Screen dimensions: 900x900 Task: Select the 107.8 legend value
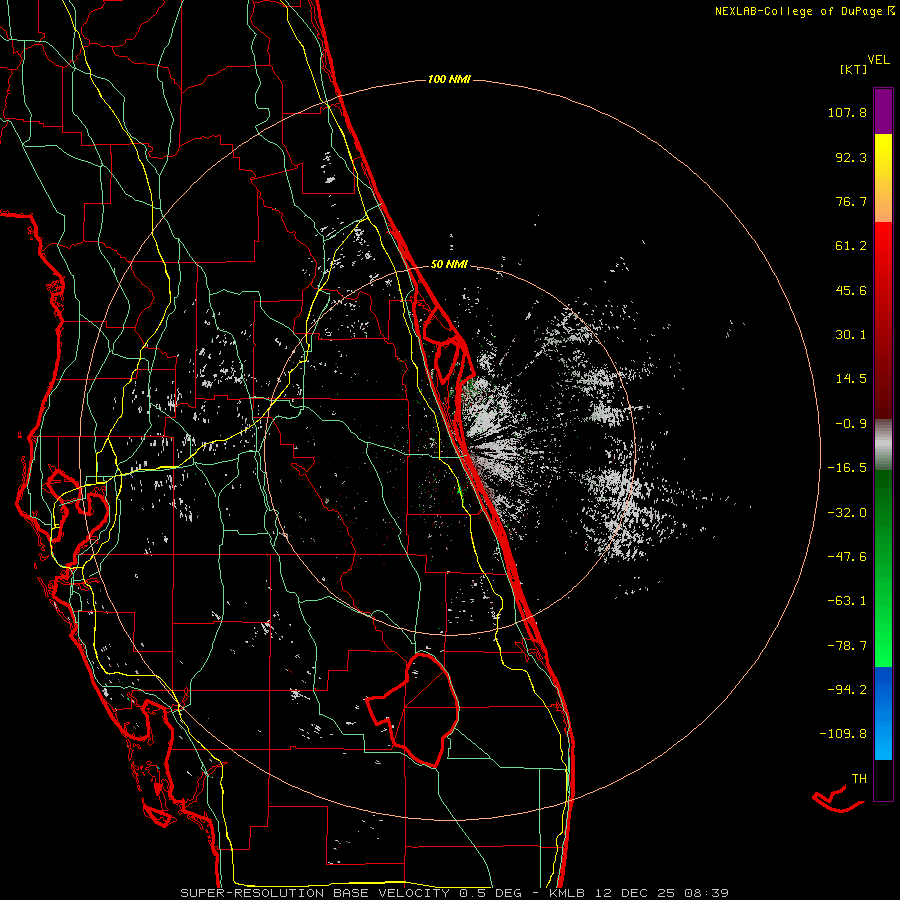pyautogui.click(x=847, y=112)
